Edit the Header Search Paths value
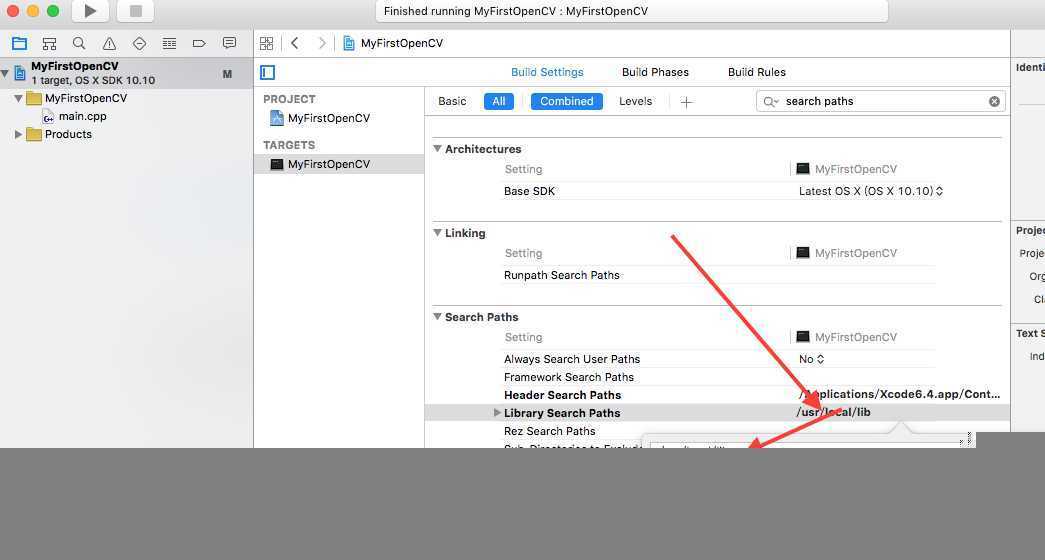Image resolution: width=1045 pixels, height=560 pixels. pos(899,395)
